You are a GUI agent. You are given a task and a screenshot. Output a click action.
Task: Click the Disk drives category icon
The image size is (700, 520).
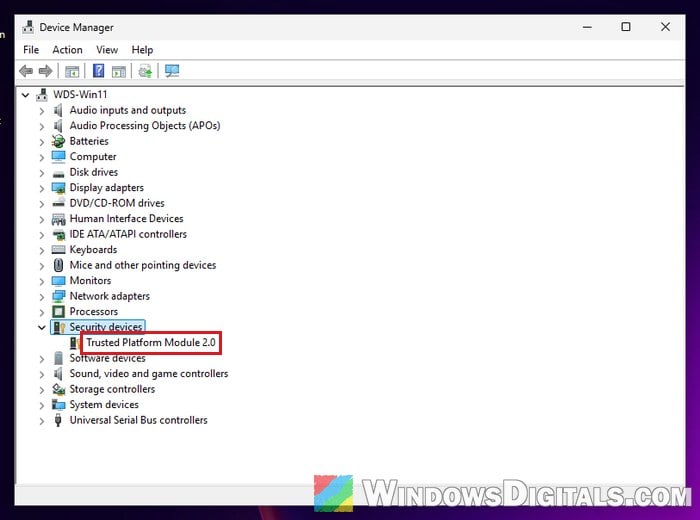58,173
